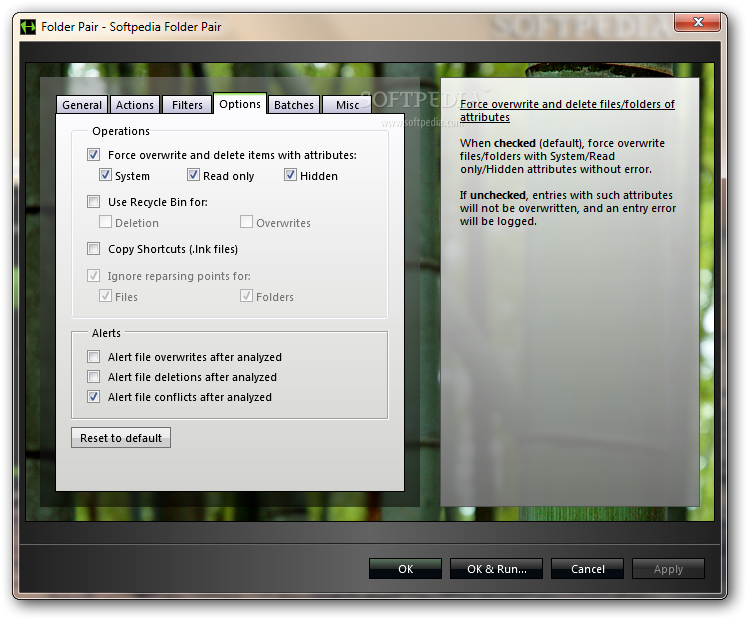Image resolution: width=748 pixels, height=620 pixels.
Task: Go to the Filters tab
Action: (x=187, y=105)
